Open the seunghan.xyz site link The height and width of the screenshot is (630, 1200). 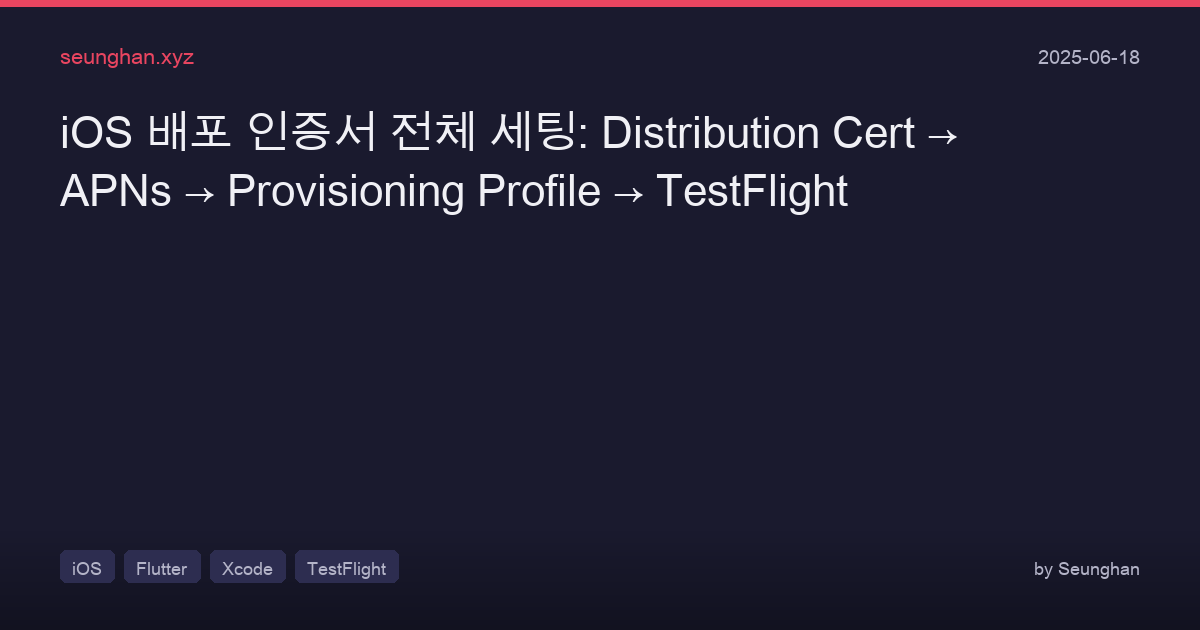(127, 57)
